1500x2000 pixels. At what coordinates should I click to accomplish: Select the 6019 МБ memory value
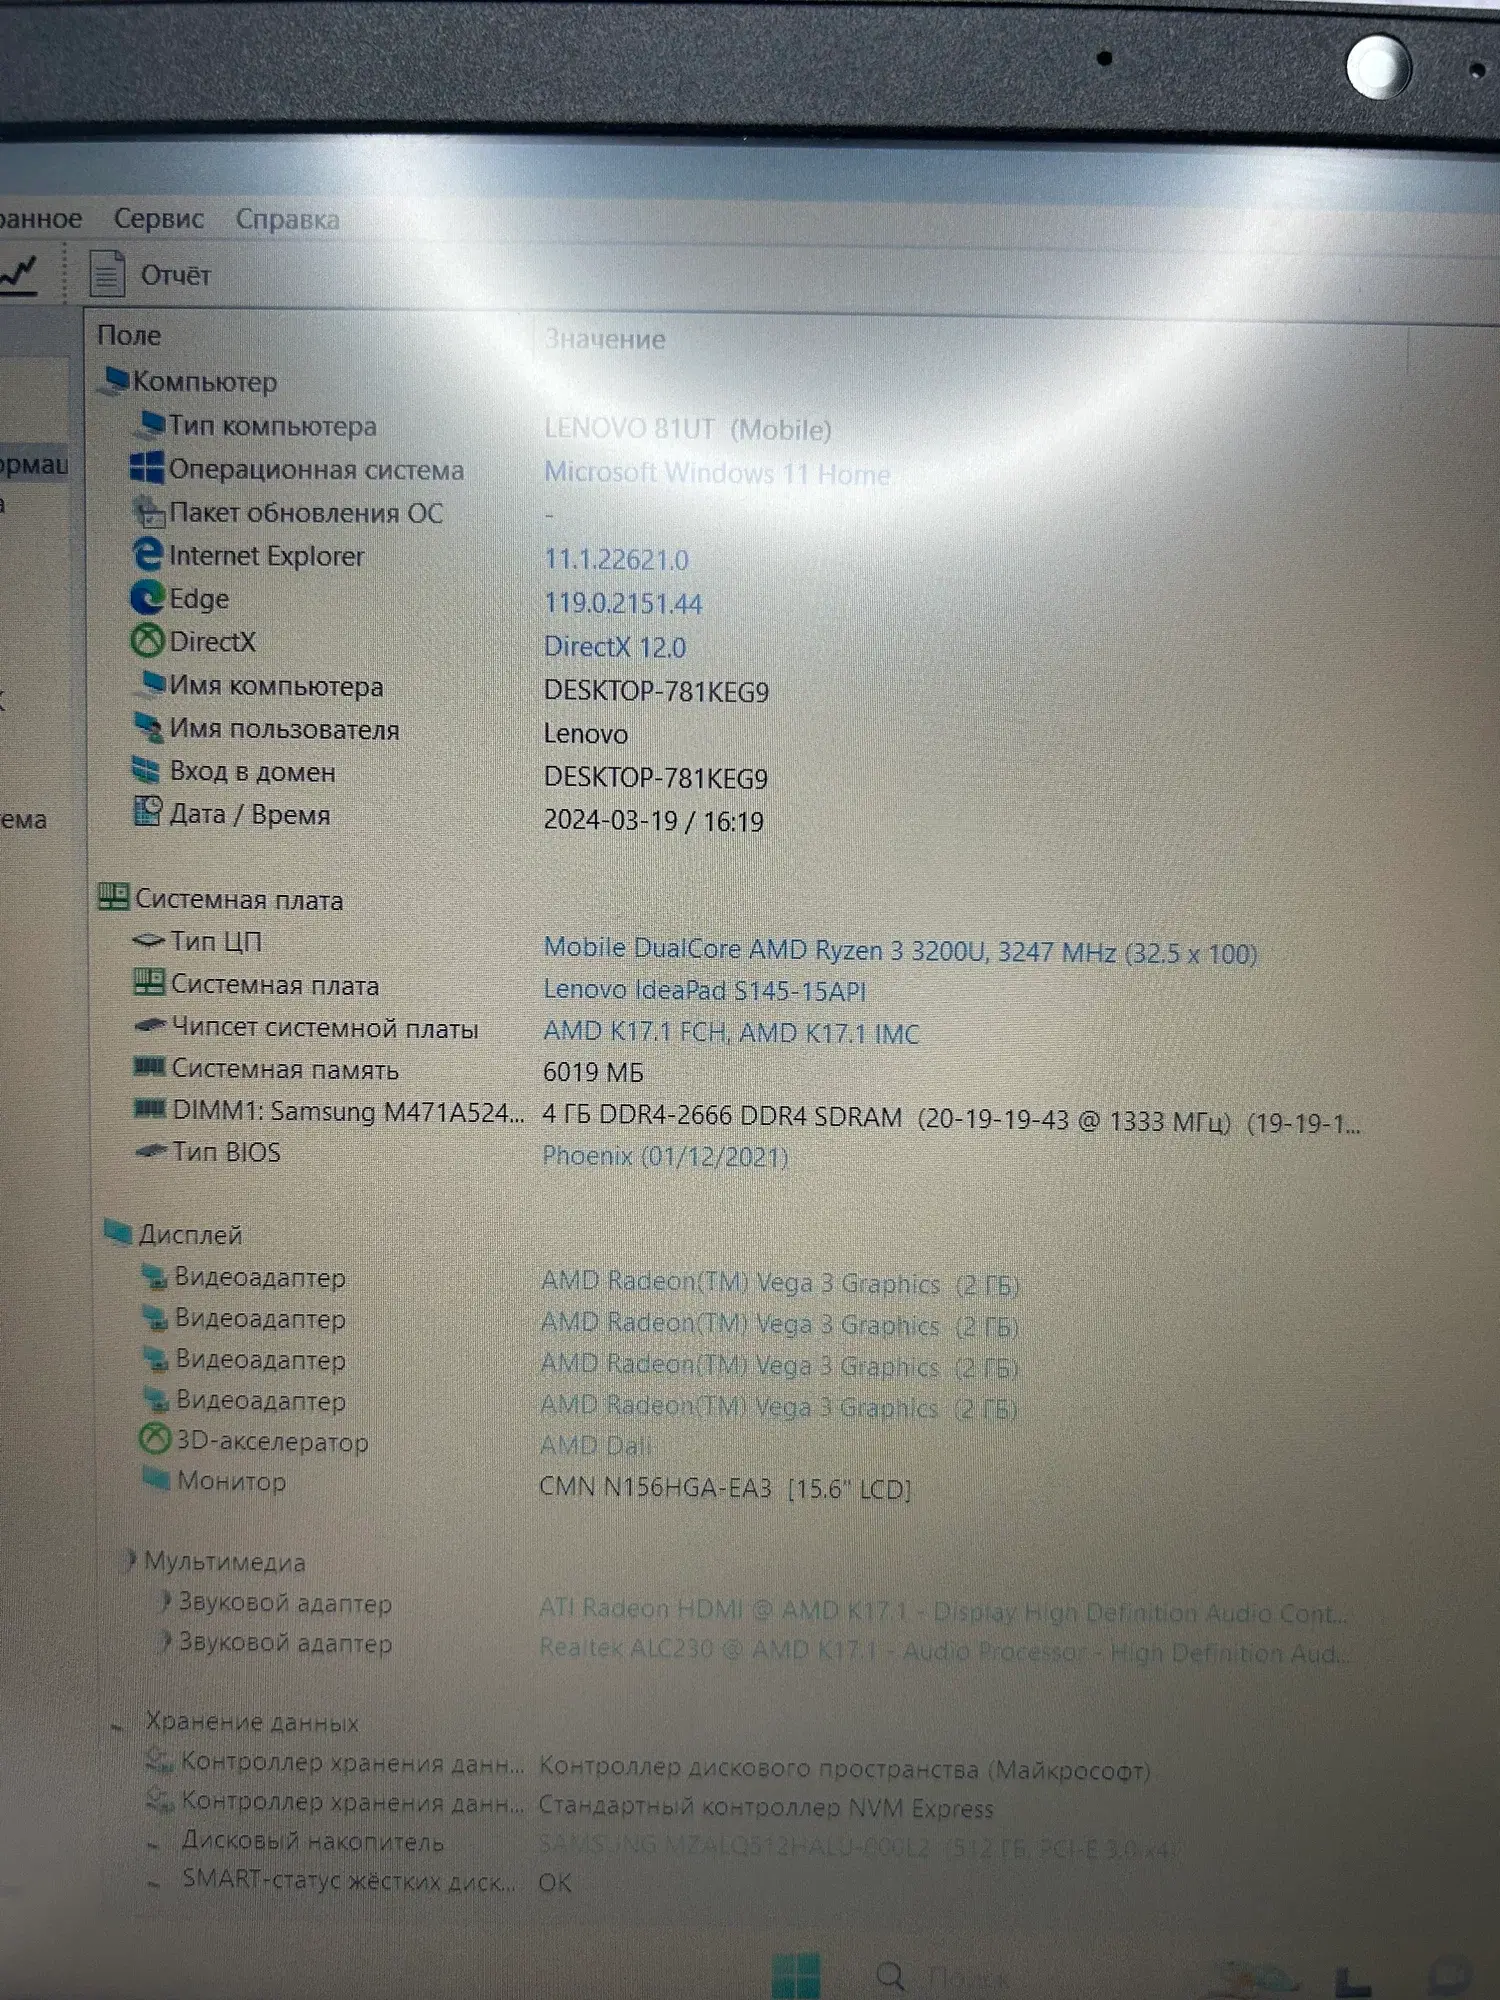(593, 1073)
